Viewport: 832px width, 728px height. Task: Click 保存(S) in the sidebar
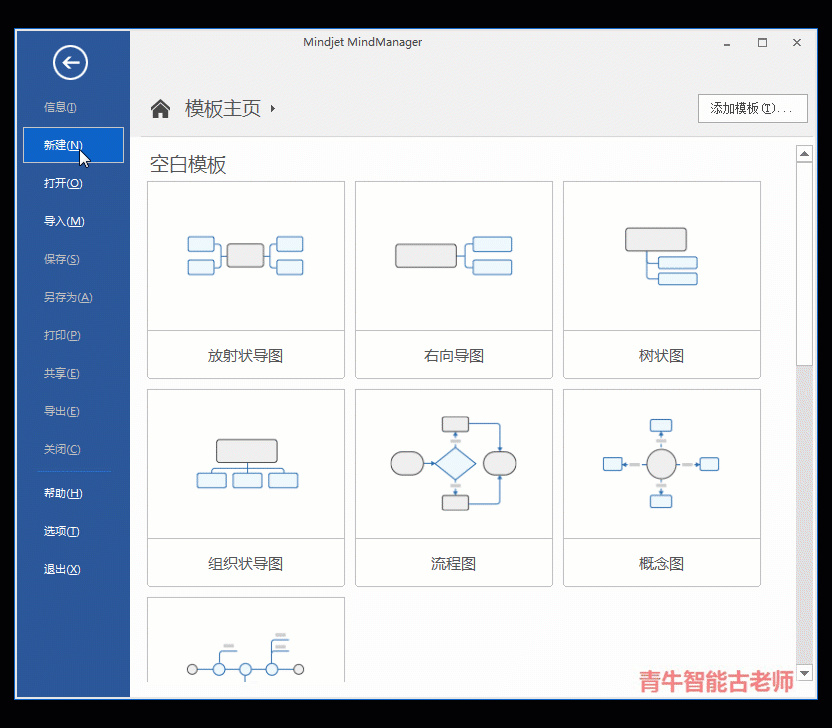(x=62, y=259)
